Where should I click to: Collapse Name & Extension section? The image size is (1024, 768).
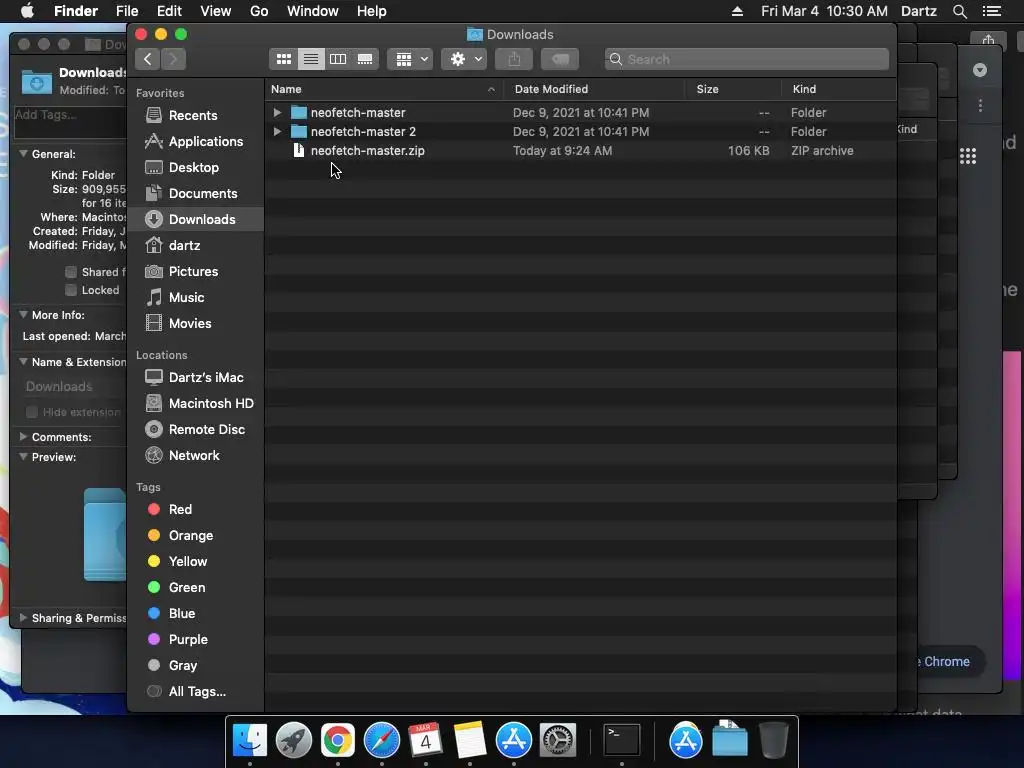tap(24, 362)
